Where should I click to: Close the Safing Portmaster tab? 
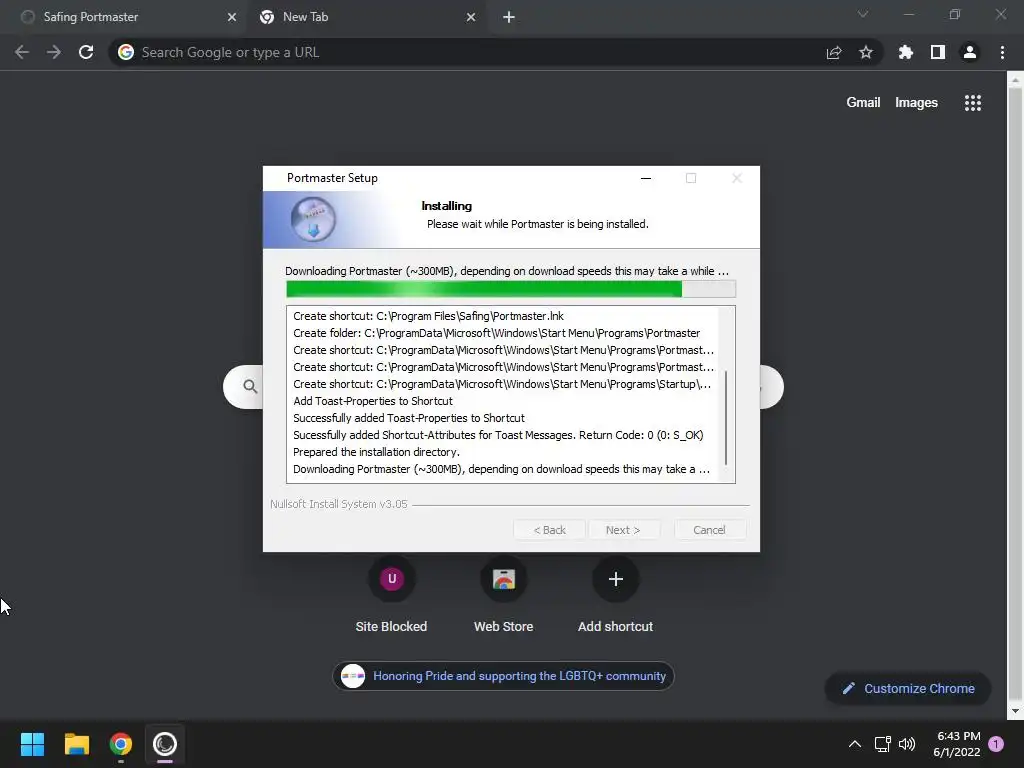point(232,17)
